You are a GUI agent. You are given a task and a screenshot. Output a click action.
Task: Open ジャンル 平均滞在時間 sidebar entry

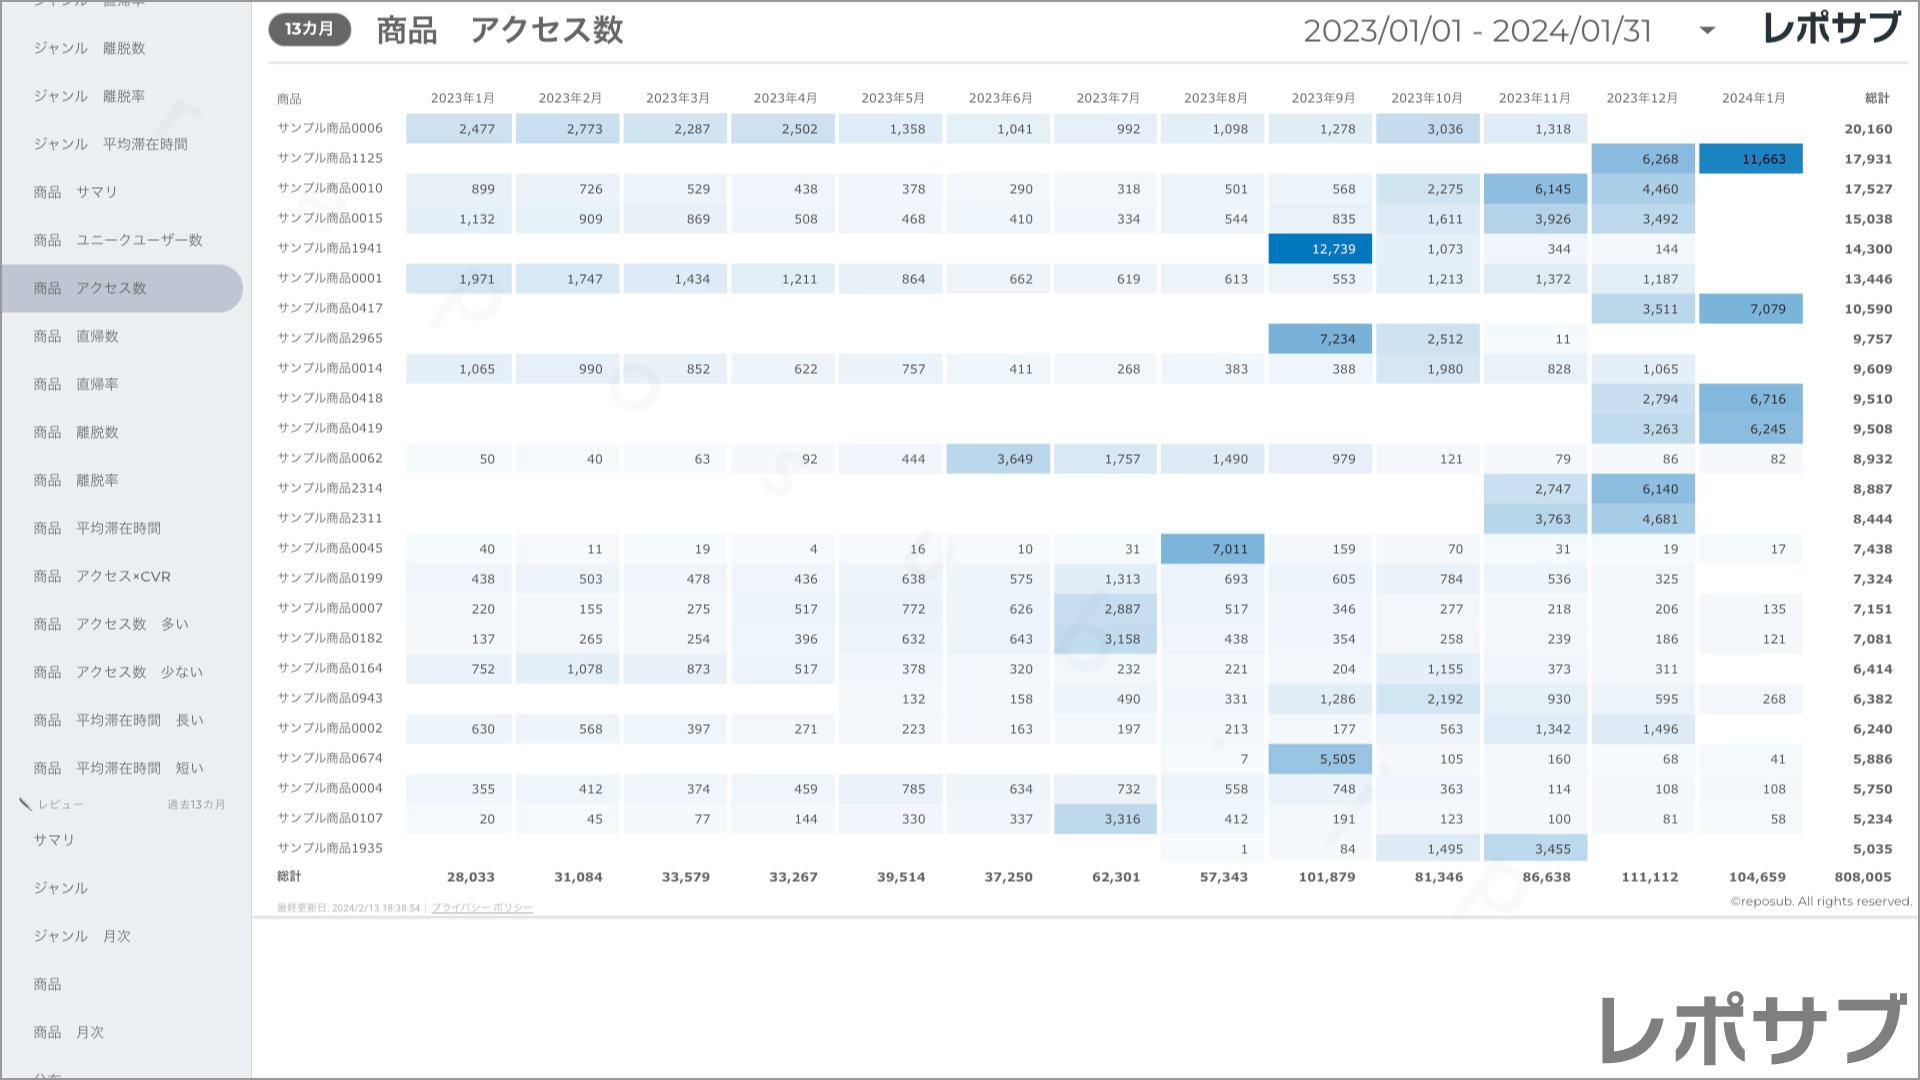click(x=111, y=144)
